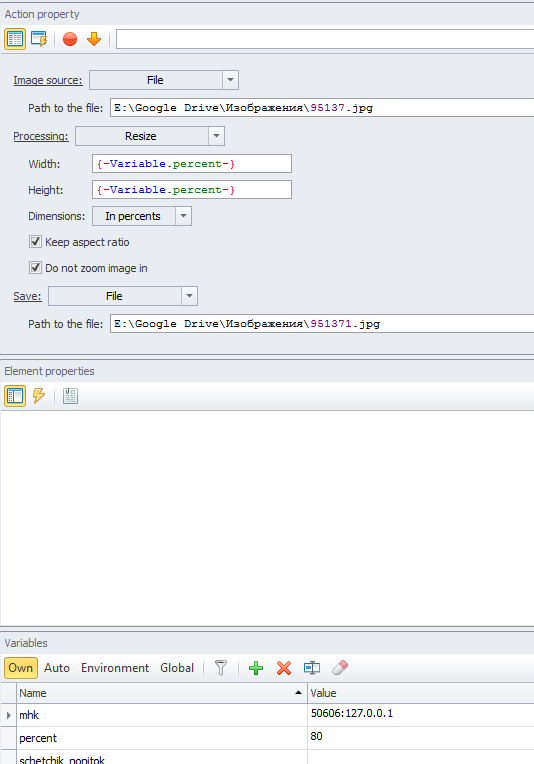Click the green plus add variable icon

click(x=256, y=668)
